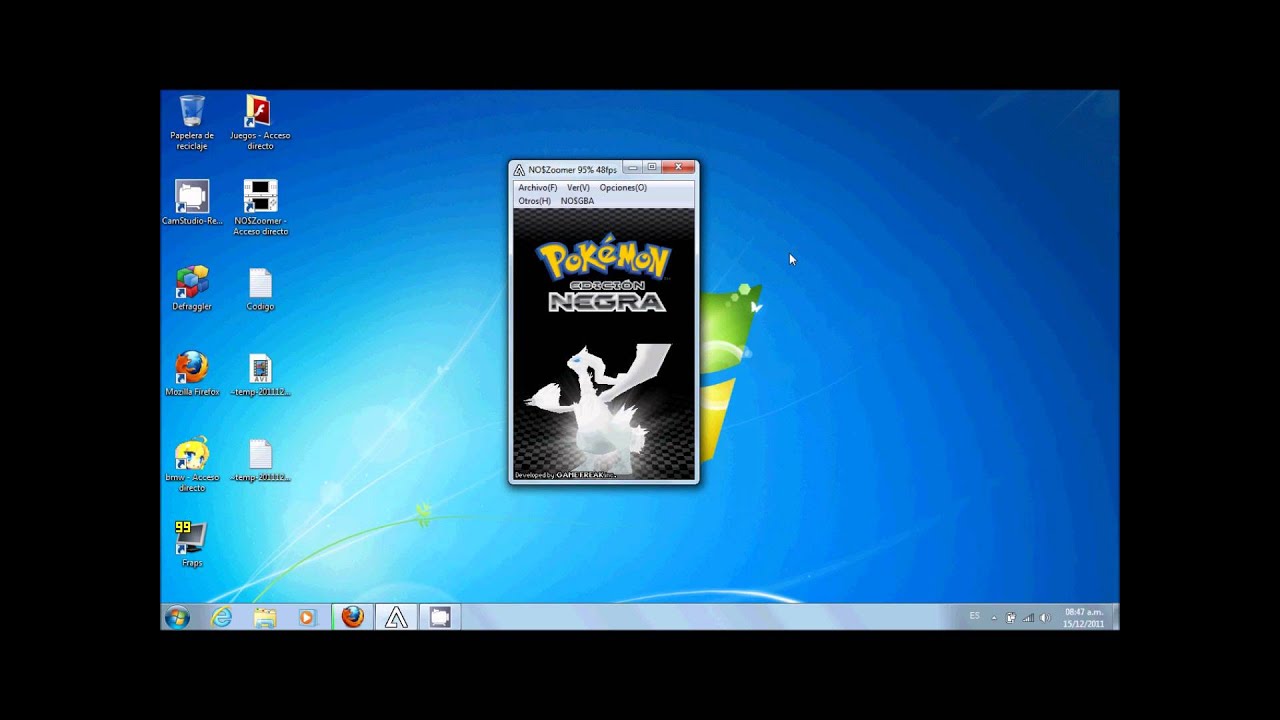Minimize the NO$Zoomer window
The width and height of the screenshot is (1280, 720).
(633, 167)
